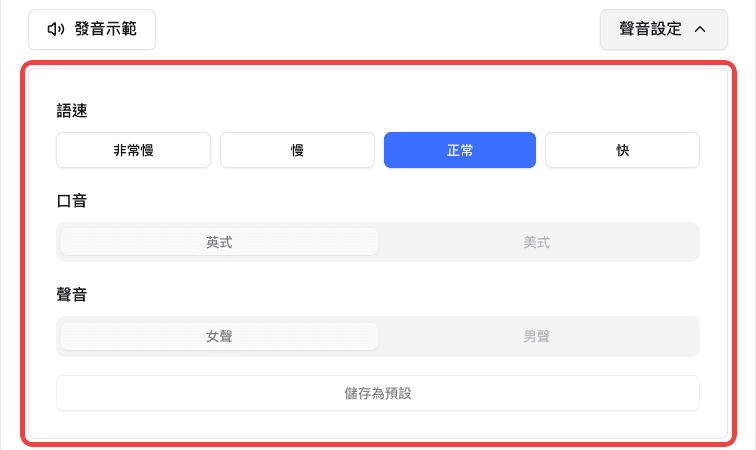Choose the 女聲 voice
The height and width of the screenshot is (450, 756).
(219, 336)
